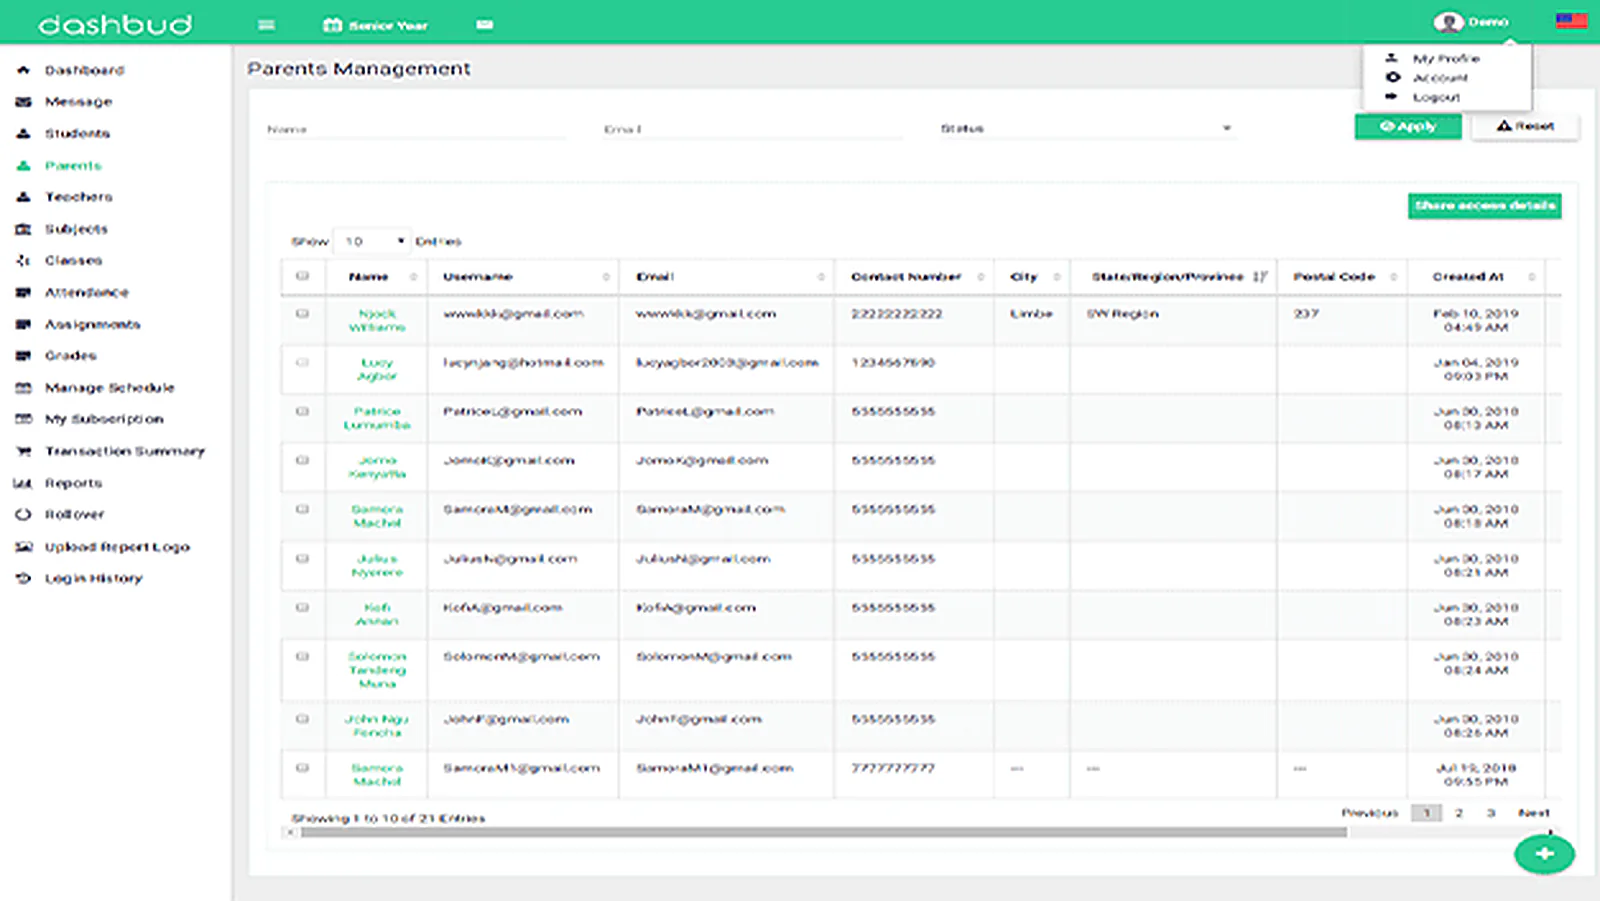Check the box for Solomon Tandeng Muna row
Screen dimensions: 1600x901
tap(303, 656)
